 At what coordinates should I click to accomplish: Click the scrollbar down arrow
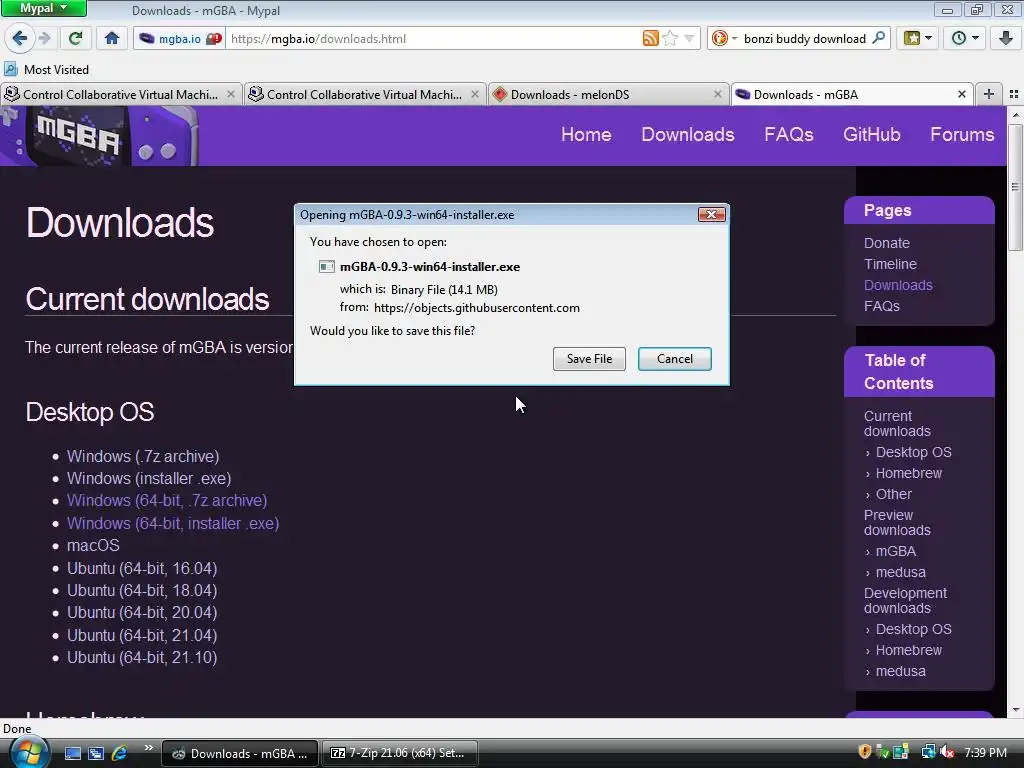(1015, 710)
